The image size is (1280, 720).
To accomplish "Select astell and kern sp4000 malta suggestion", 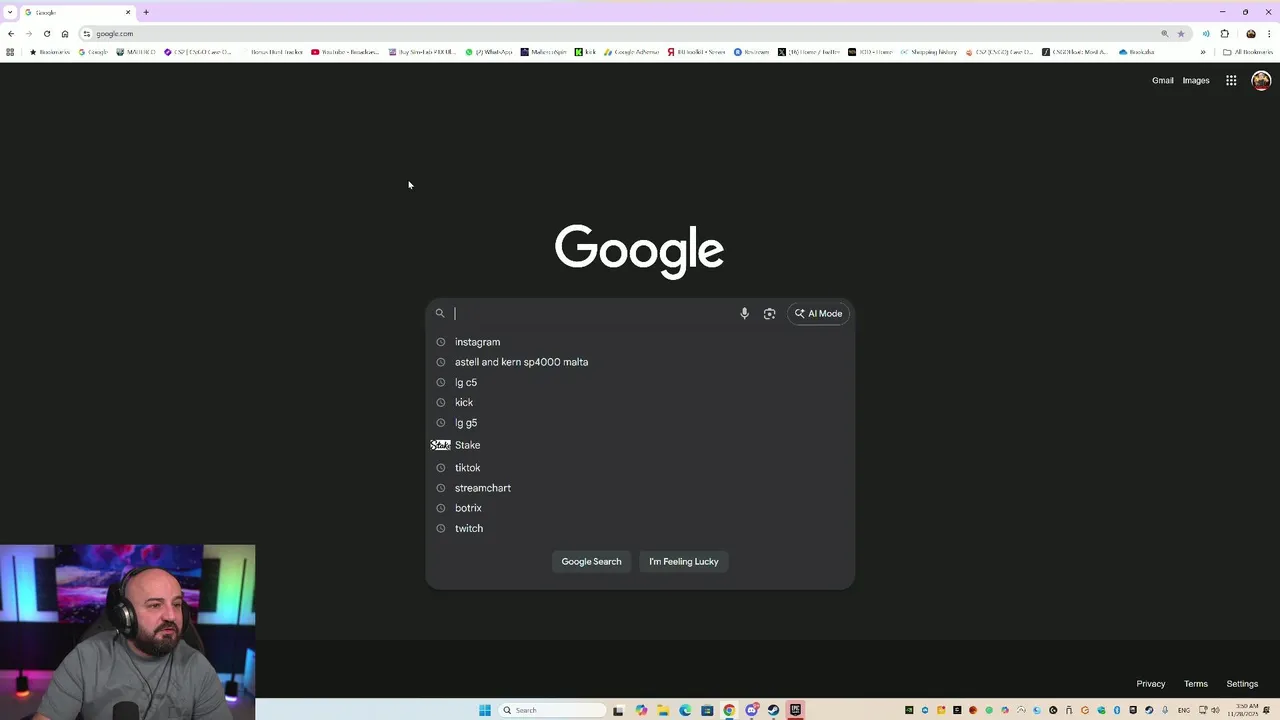I will pos(640,362).
